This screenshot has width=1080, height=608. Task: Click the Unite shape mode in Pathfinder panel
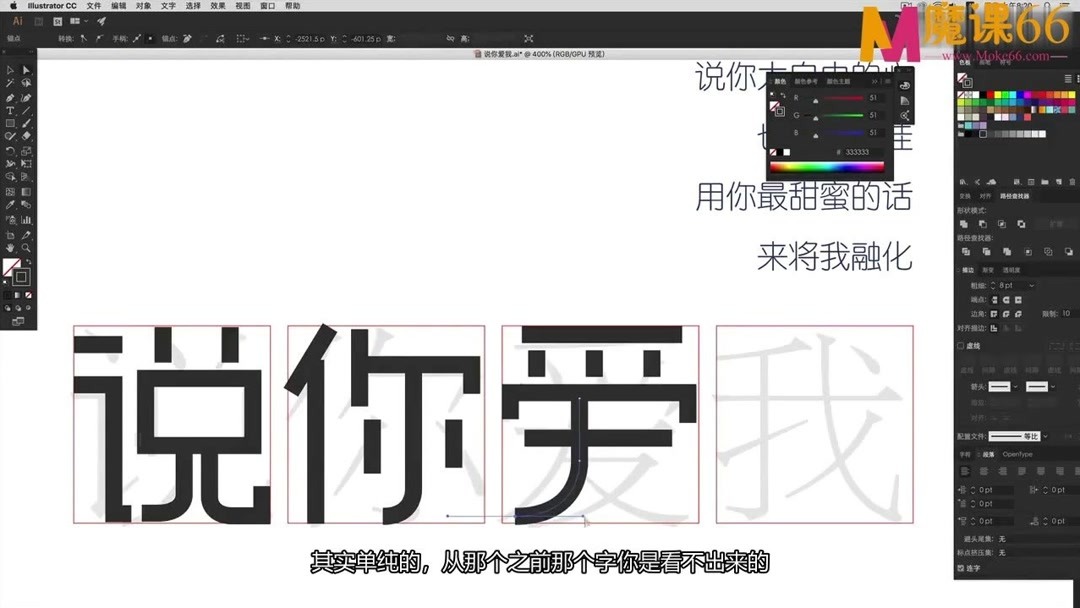[966, 224]
